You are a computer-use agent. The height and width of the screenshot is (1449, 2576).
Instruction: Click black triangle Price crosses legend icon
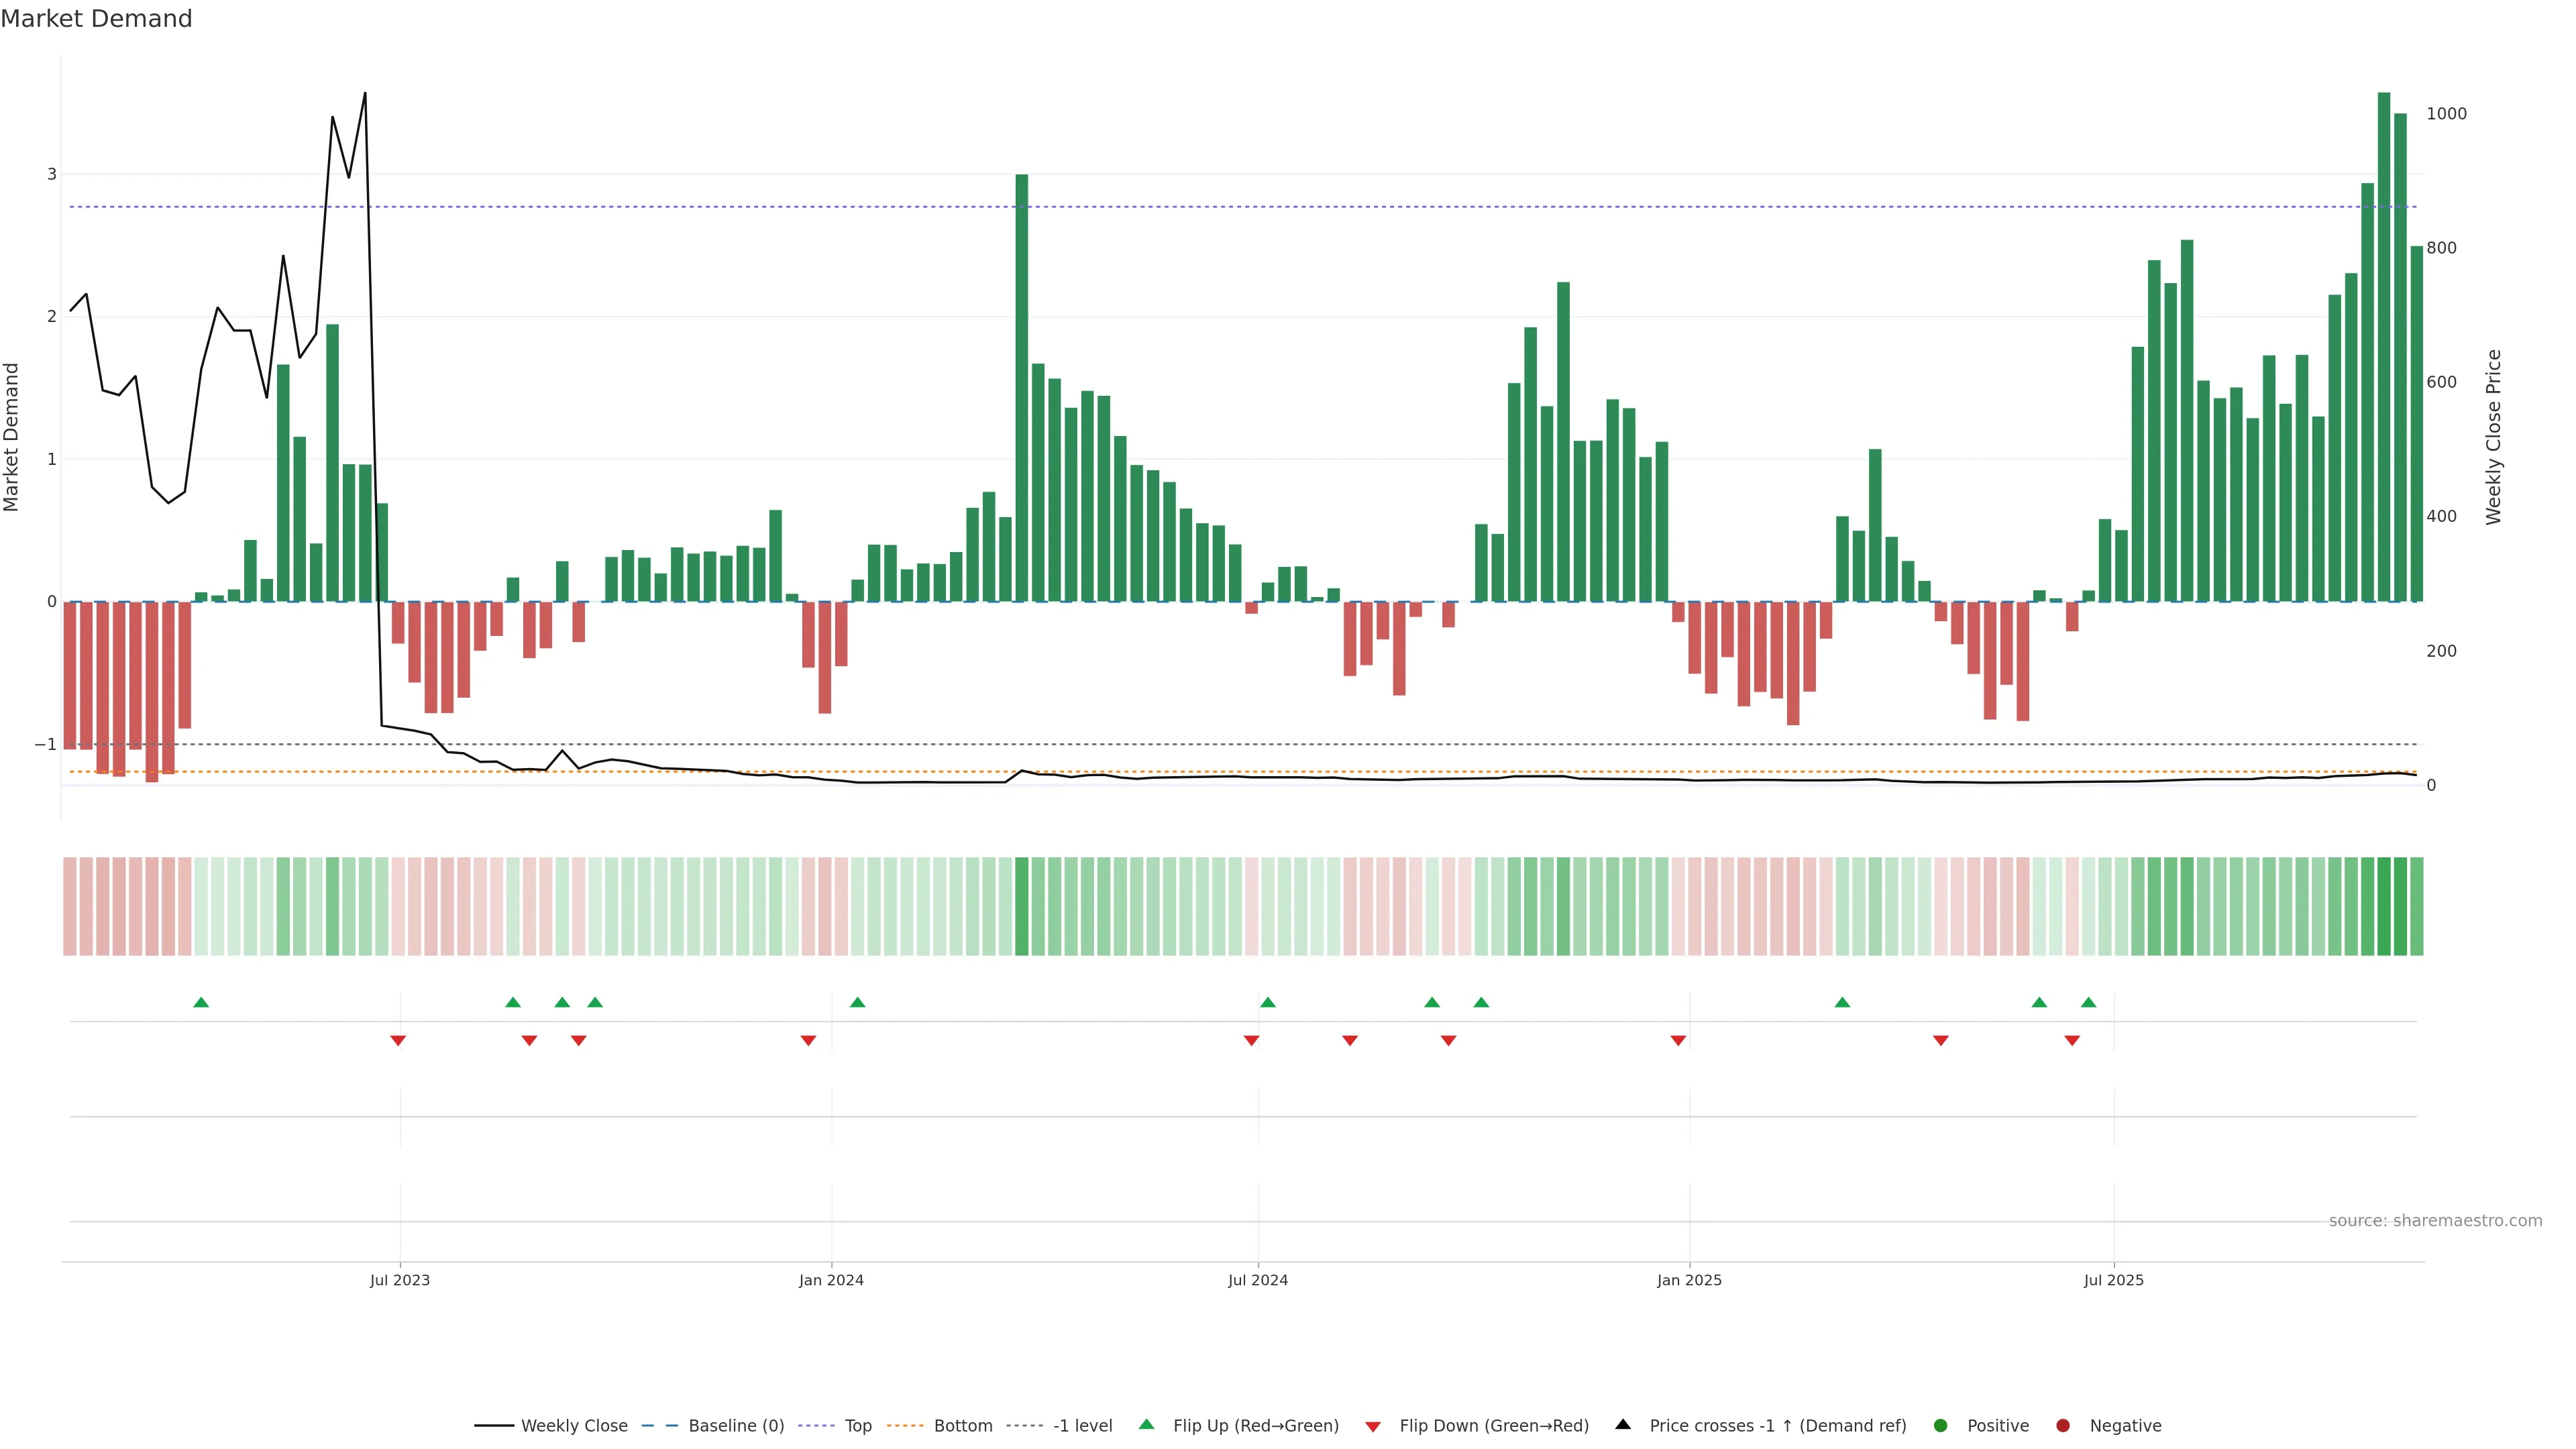[1623, 1424]
